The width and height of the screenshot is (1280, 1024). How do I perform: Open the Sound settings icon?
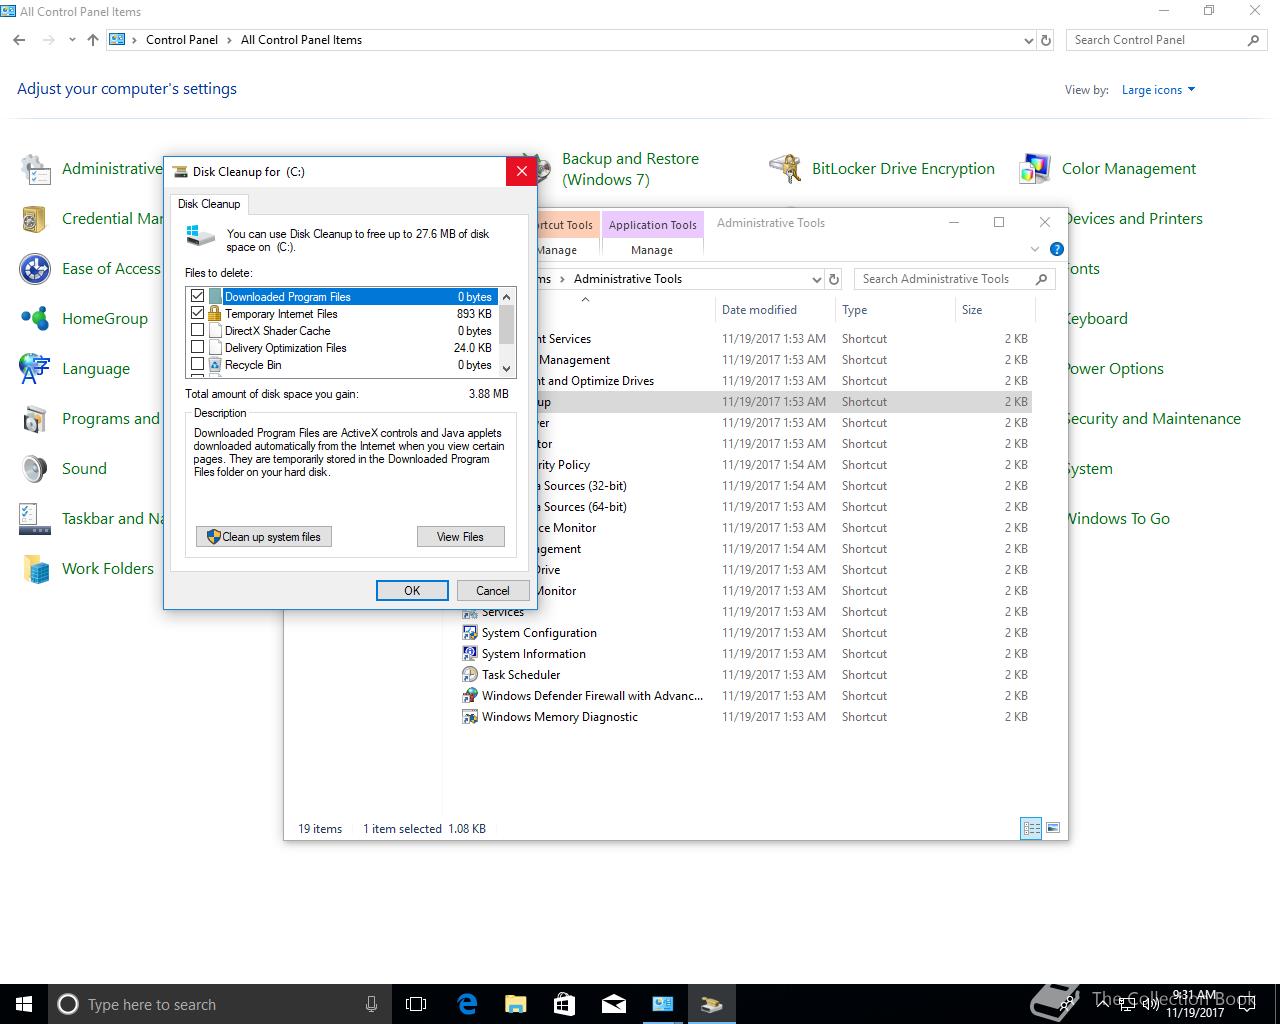point(35,469)
